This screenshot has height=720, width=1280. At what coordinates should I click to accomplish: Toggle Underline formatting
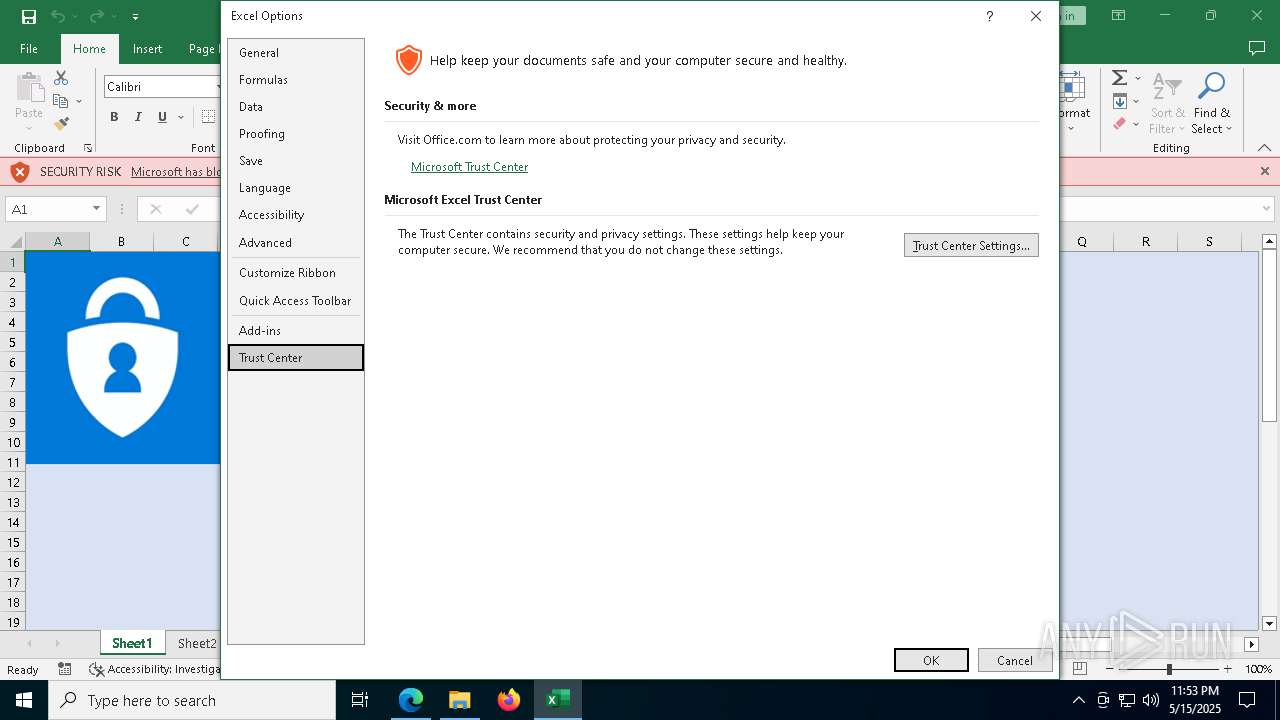coord(162,117)
